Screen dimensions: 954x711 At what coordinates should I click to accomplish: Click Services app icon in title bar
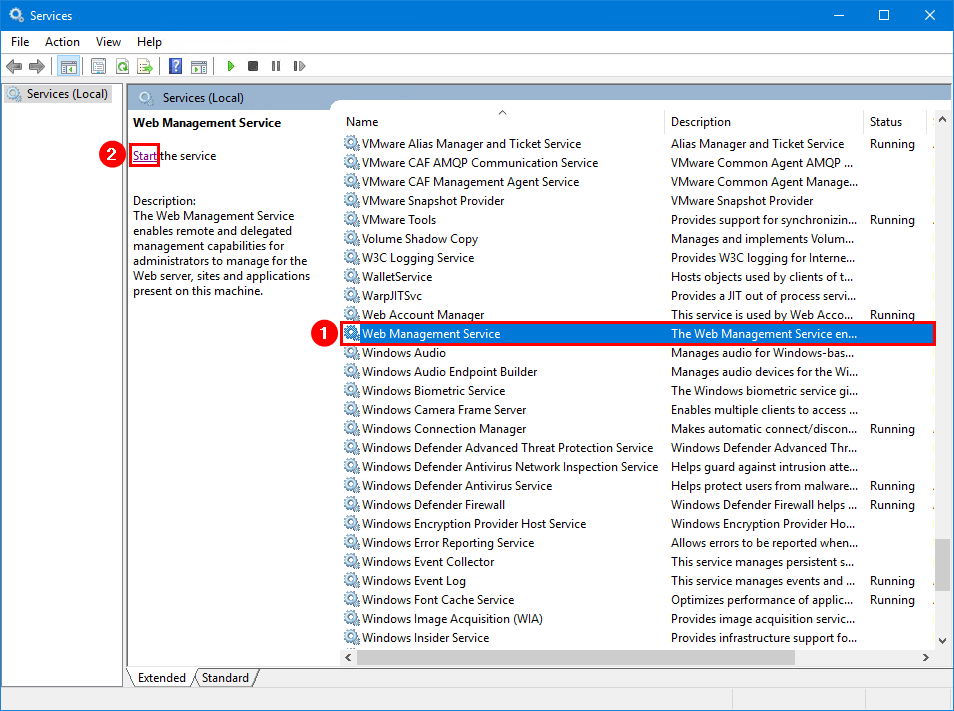[x=16, y=15]
